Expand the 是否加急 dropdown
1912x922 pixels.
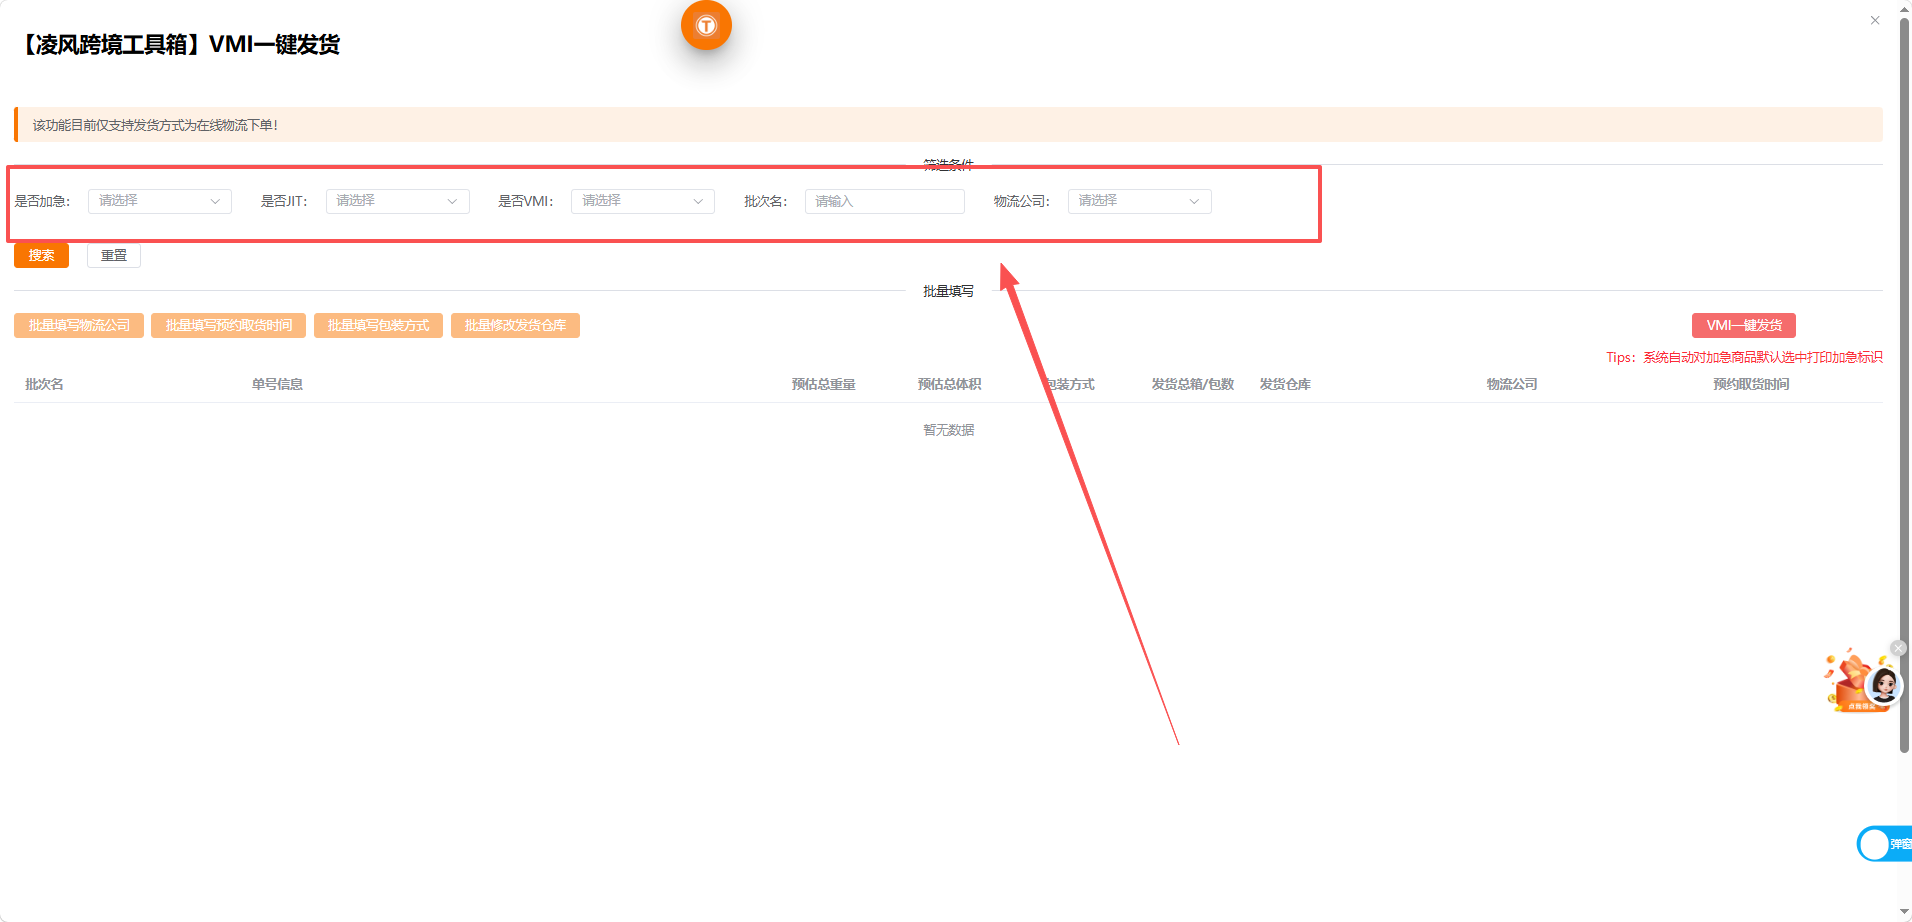coord(160,201)
